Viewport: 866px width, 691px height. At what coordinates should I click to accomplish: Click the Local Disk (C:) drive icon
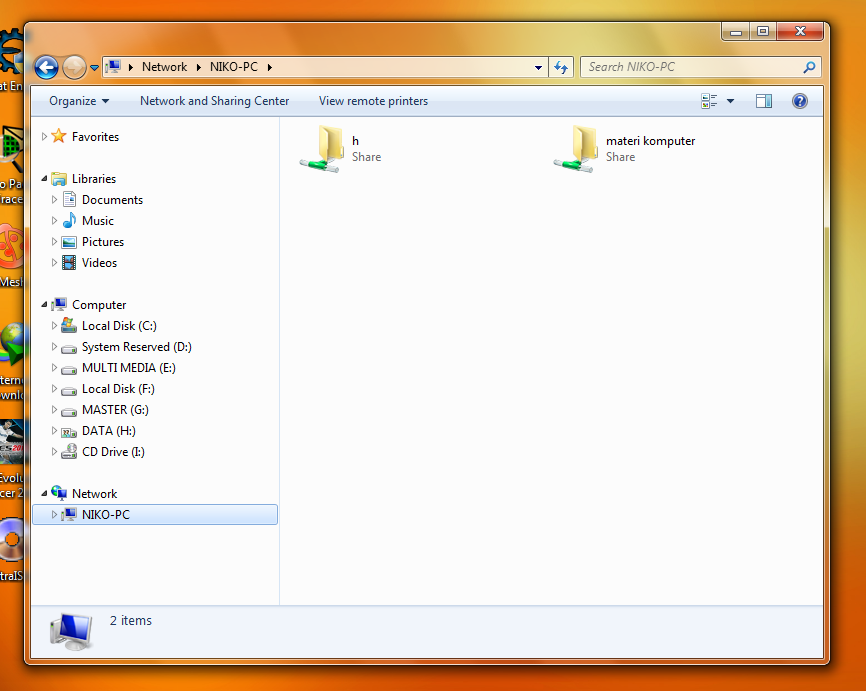tap(69, 325)
